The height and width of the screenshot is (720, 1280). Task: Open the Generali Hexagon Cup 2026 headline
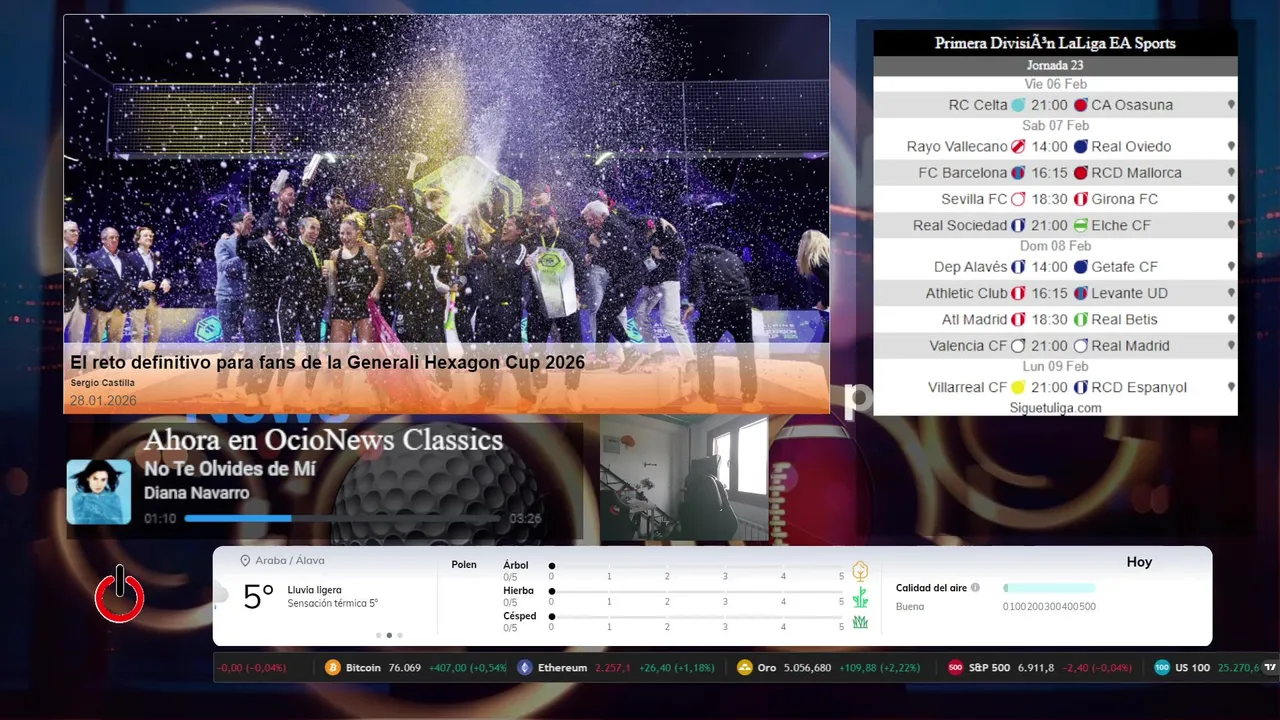click(327, 362)
